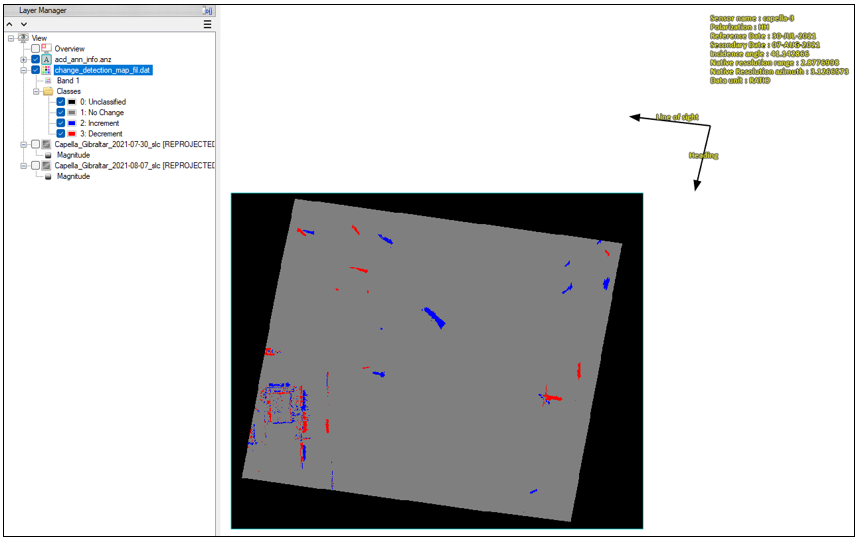Viewport: 860px width, 542px height.
Task: Click the large blue increment patch on map
Action: [x=435, y=317]
